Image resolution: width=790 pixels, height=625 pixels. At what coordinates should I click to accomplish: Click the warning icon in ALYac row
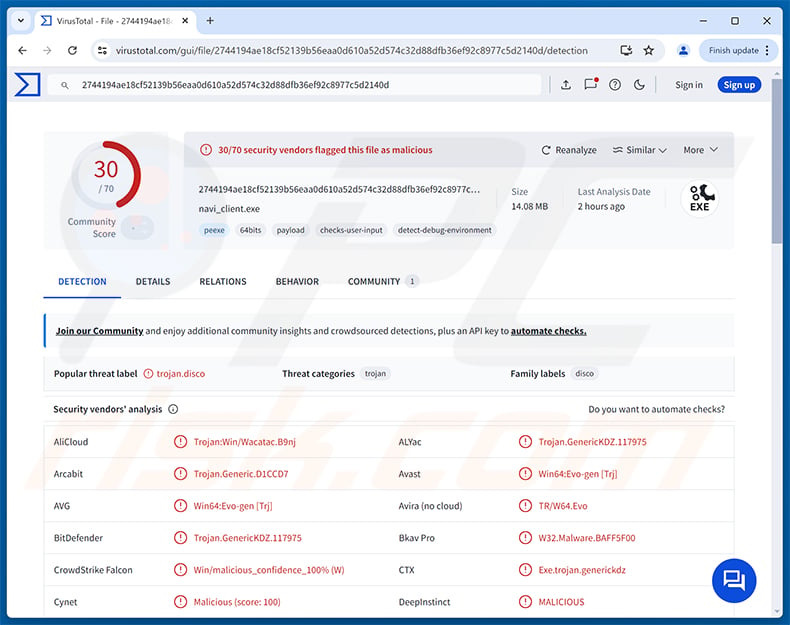point(525,442)
